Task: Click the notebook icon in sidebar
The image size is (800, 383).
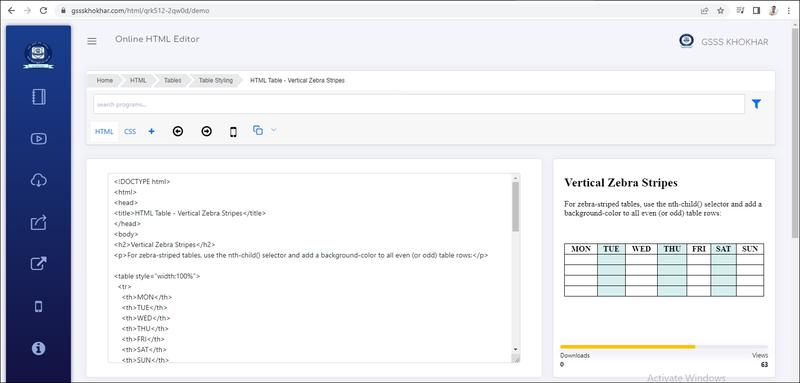Action: pyautogui.click(x=39, y=97)
